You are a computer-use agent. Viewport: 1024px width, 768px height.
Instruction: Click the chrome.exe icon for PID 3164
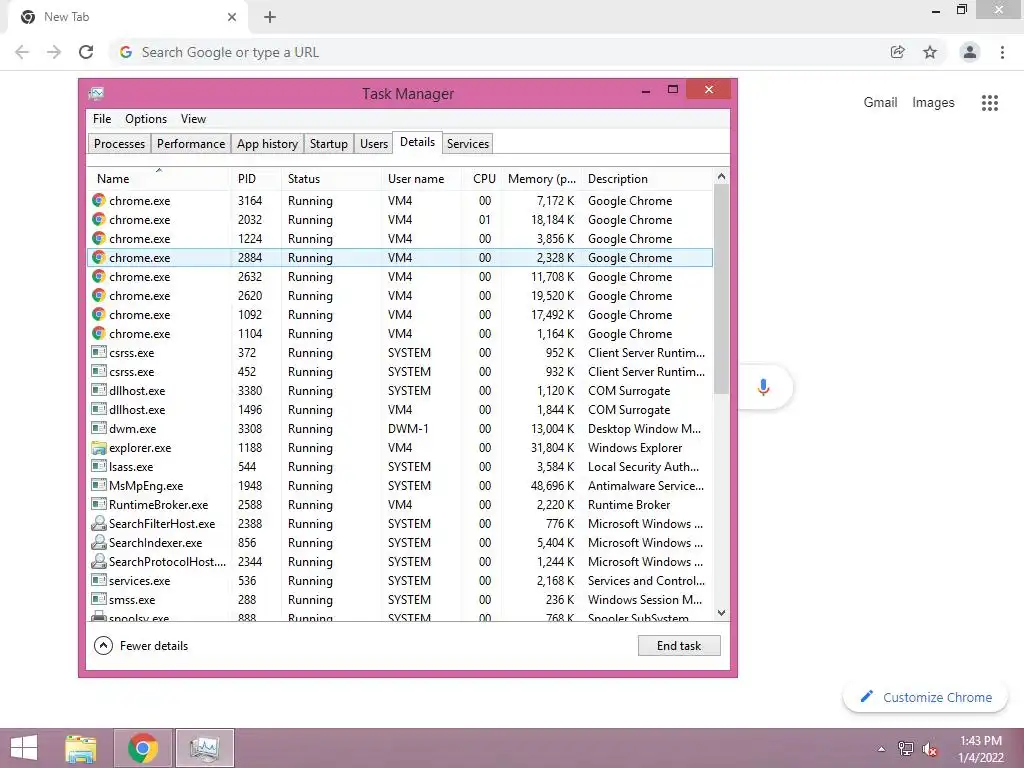99,200
